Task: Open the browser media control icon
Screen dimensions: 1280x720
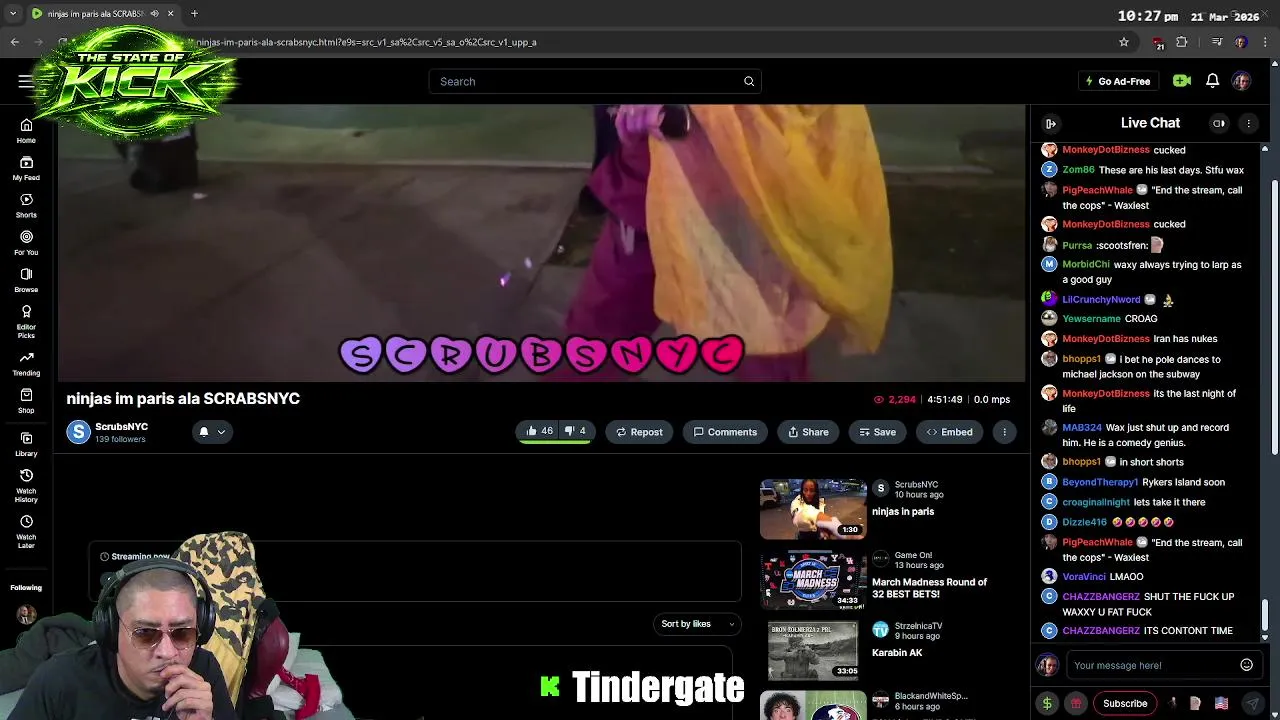Action: click(1216, 42)
